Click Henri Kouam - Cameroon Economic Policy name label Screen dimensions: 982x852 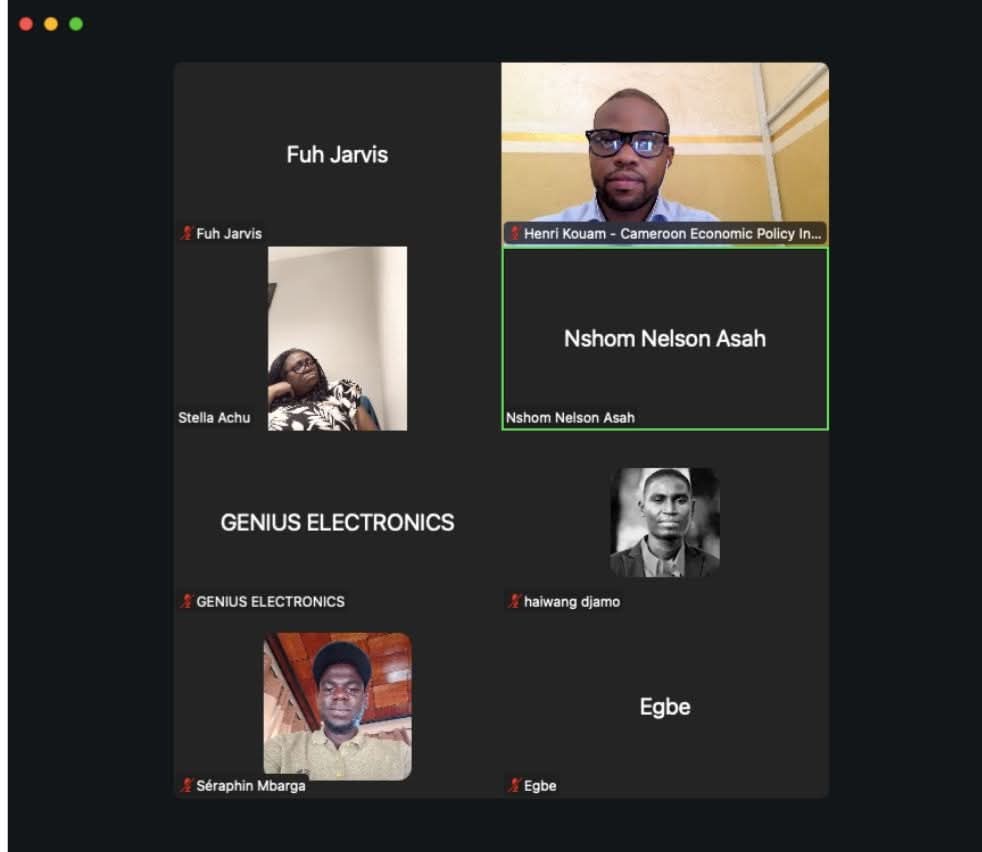pos(672,234)
